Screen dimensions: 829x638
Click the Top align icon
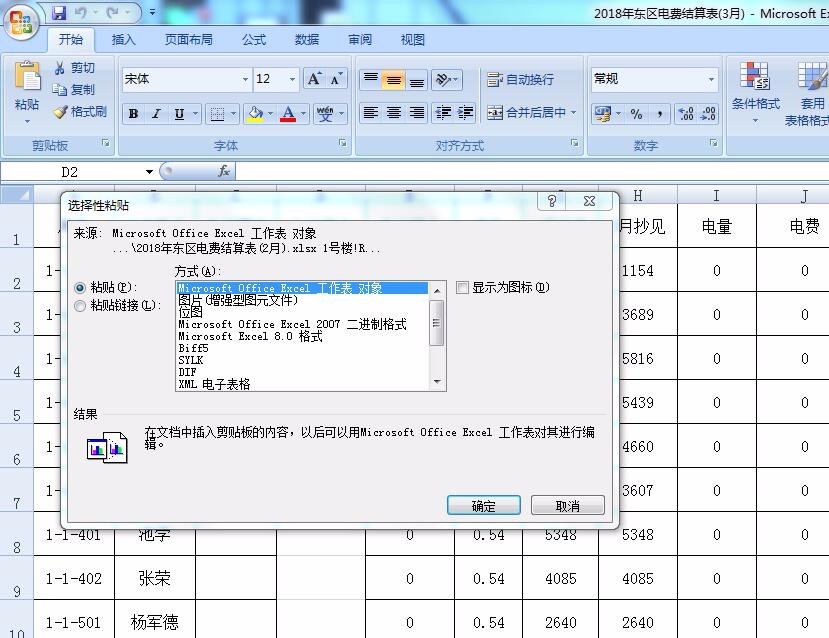click(371, 80)
